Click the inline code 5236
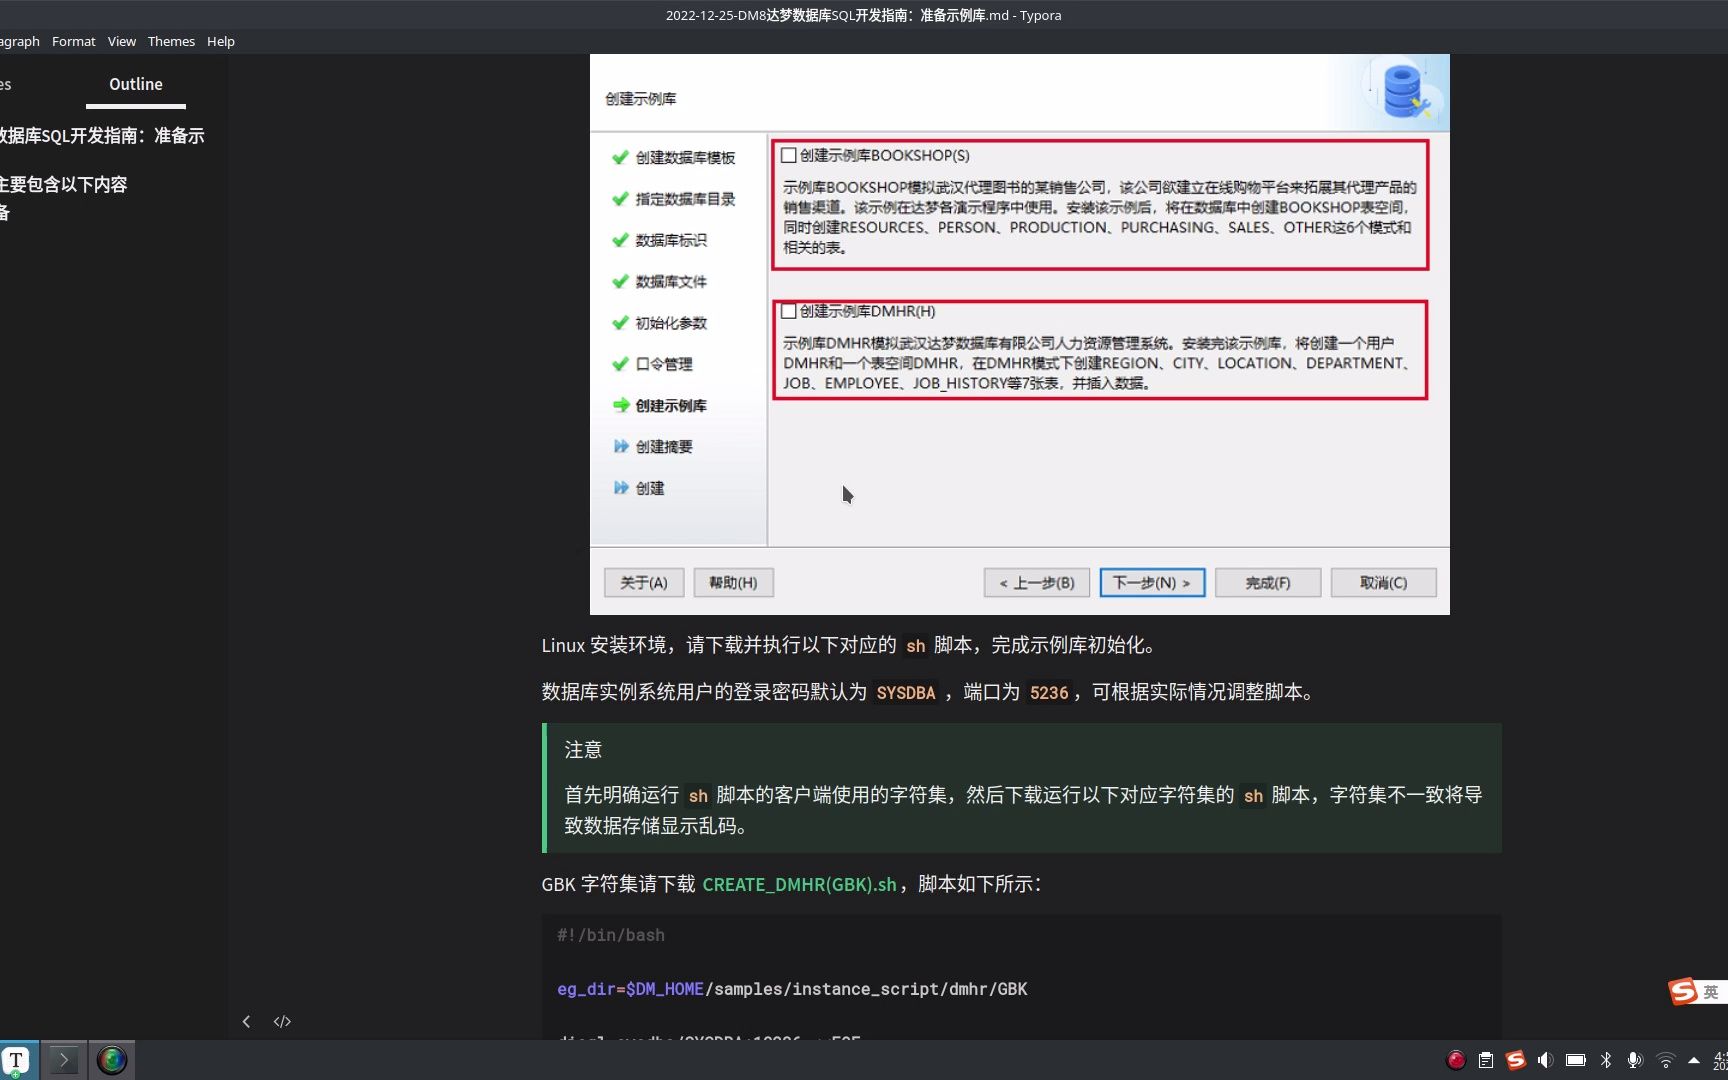Image resolution: width=1728 pixels, height=1080 pixels. coord(1049,692)
